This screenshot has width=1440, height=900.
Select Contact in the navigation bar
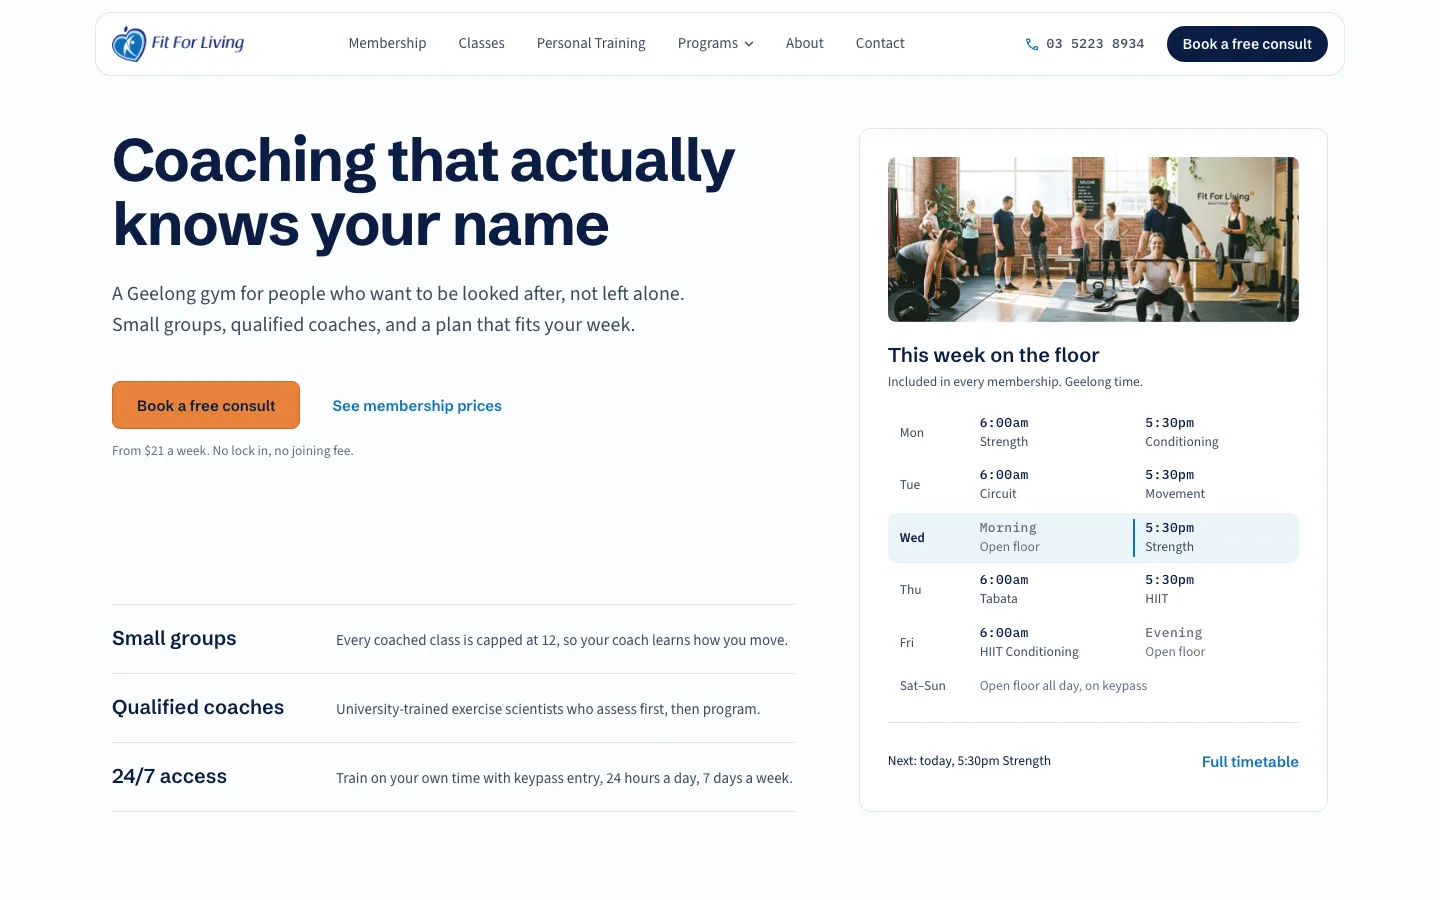pos(880,43)
